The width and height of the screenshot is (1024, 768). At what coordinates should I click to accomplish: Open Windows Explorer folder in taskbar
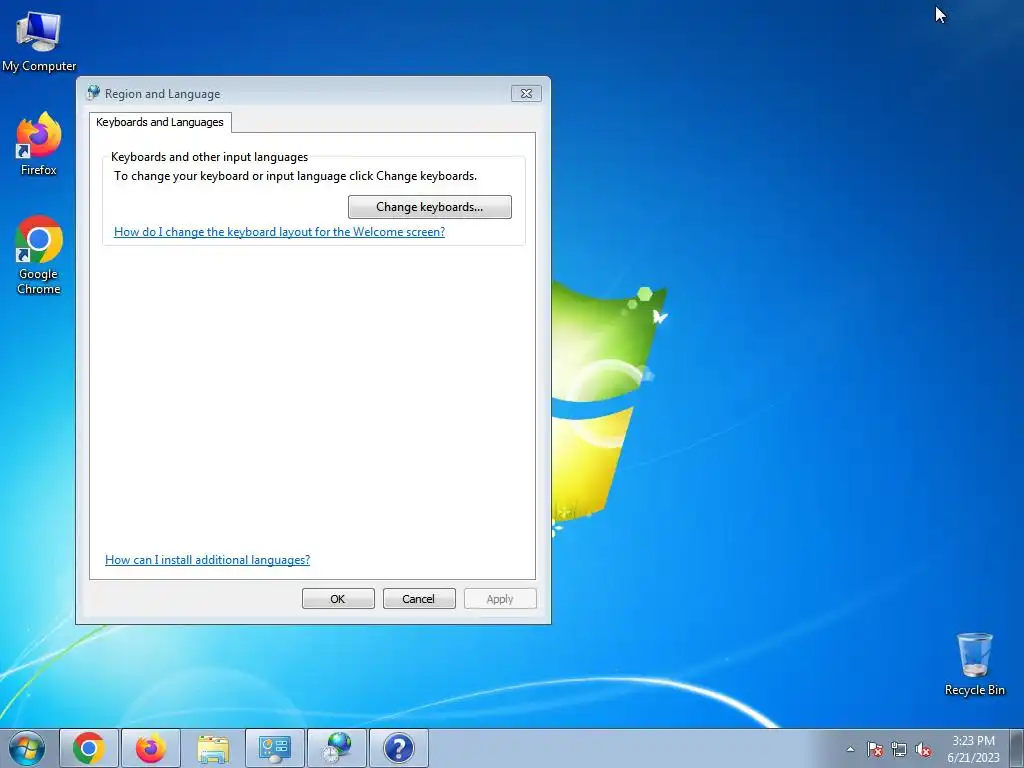tap(213, 748)
